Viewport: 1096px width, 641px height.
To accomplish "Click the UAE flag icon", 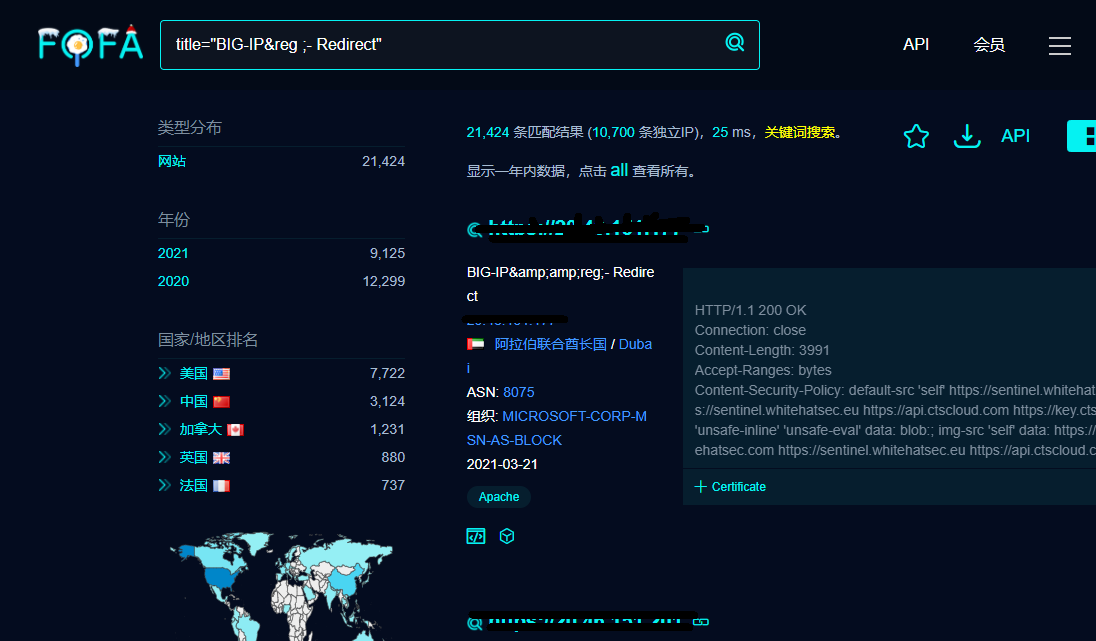I will (x=475, y=344).
